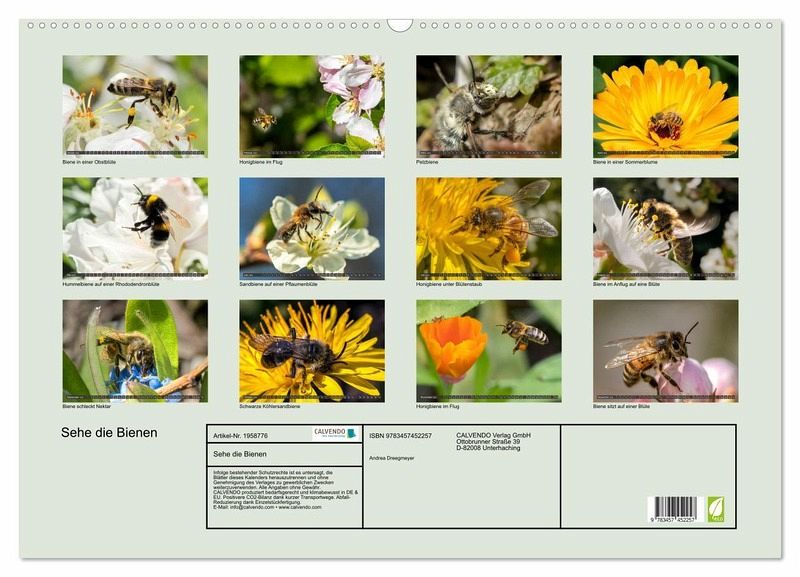Select the orange flower 'Honigbiene im Flug' thumbnail
800x577 pixels.
pyautogui.click(x=489, y=351)
